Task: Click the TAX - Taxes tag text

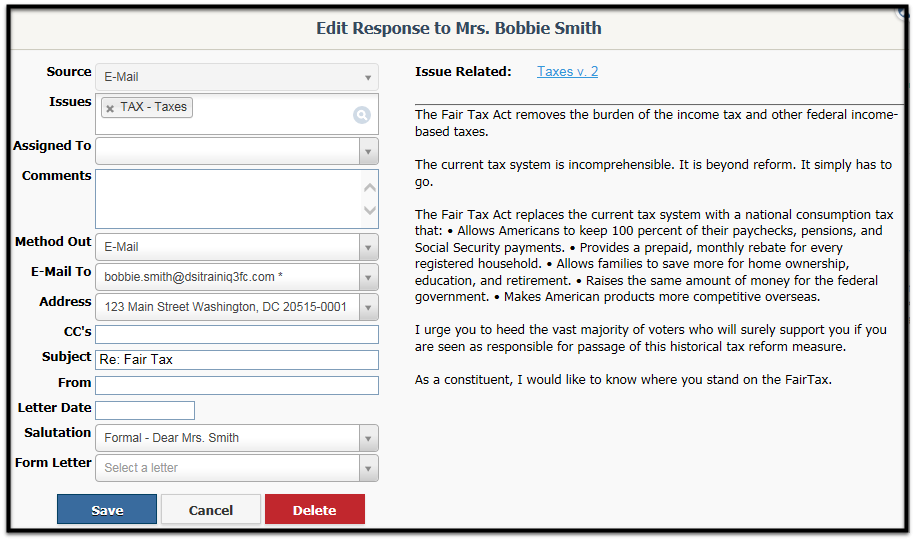Action: pos(153,107)
